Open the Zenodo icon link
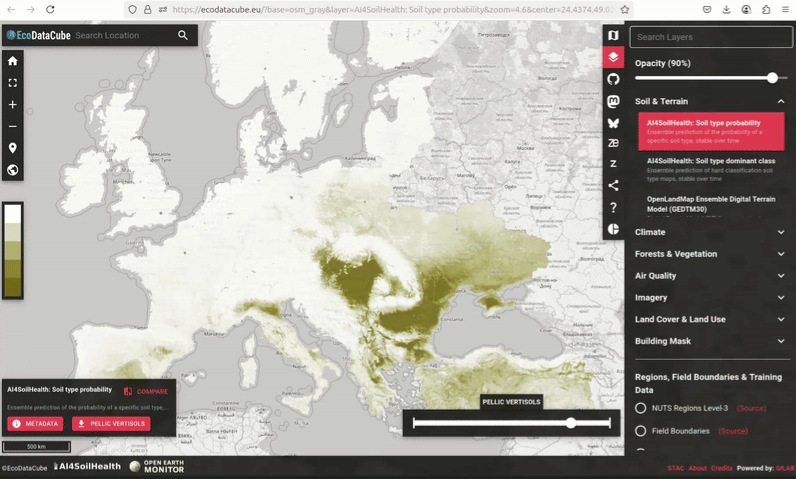 pos(613,143)
